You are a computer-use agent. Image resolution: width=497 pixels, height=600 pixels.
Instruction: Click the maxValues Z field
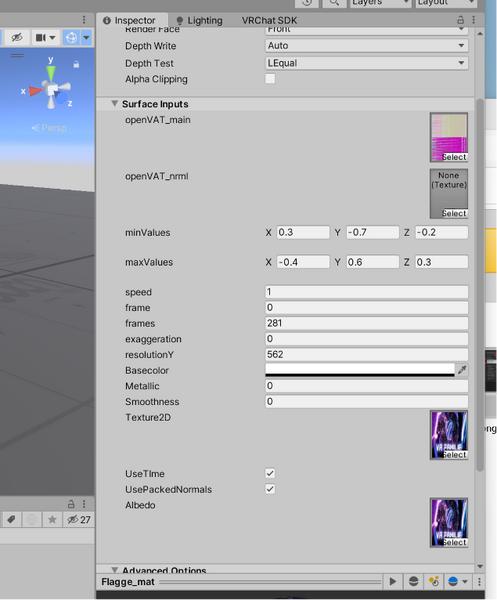[x=442, y=262]
